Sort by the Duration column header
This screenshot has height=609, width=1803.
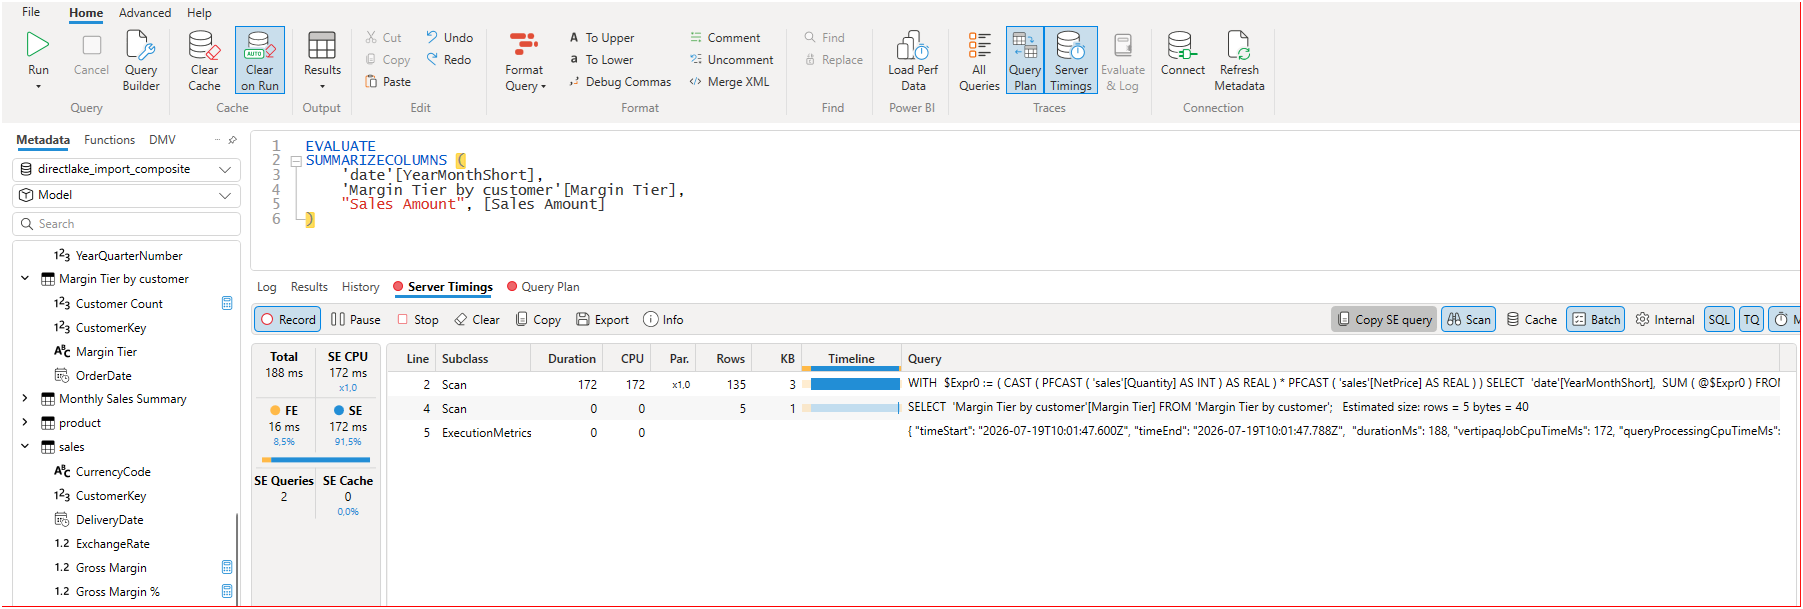[x=571, y=359]
